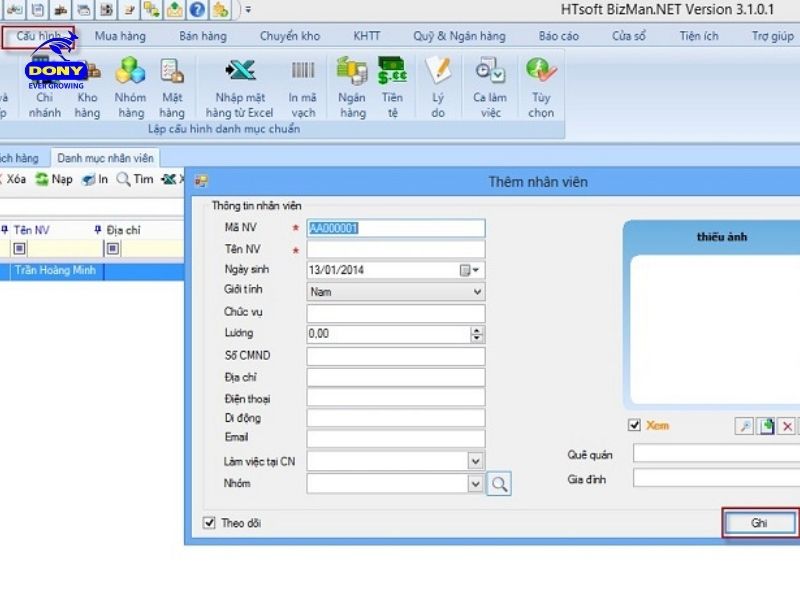Screen dimensions: 800x600
Task: Switch to the Danh mục nhân viên tab
Action: click(x=105, y=158)
